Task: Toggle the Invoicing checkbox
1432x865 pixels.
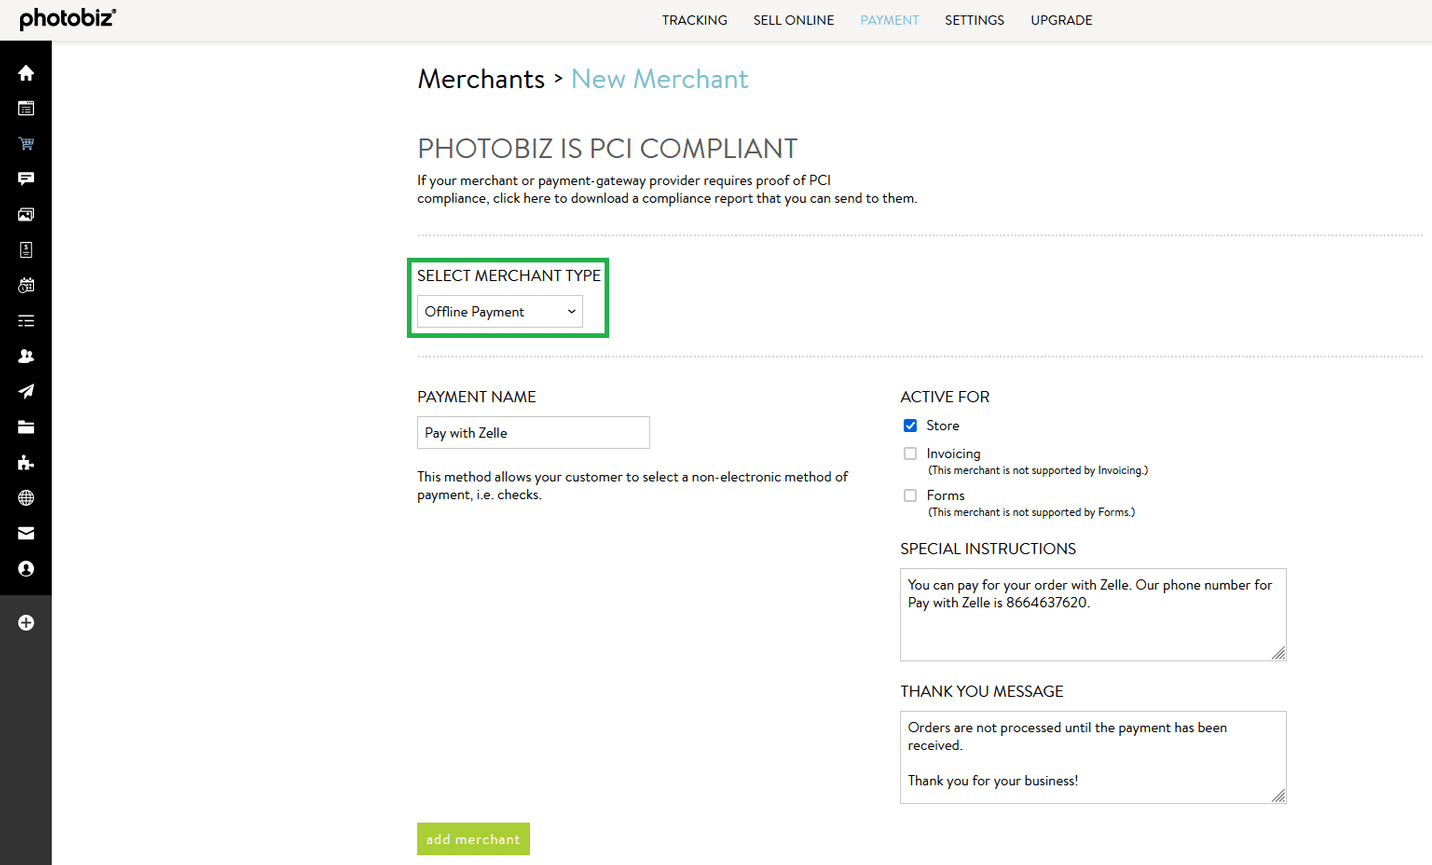Action: point(910,454)
